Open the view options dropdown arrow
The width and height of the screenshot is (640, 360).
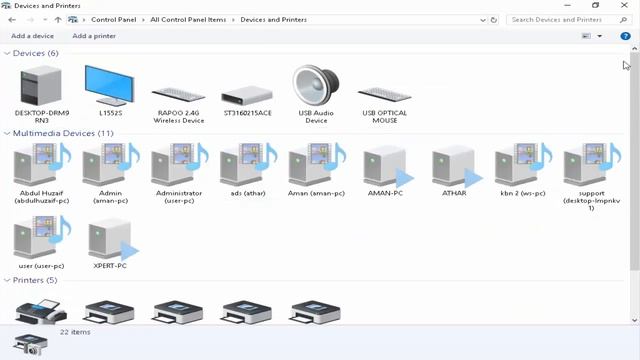coord(600,36)
